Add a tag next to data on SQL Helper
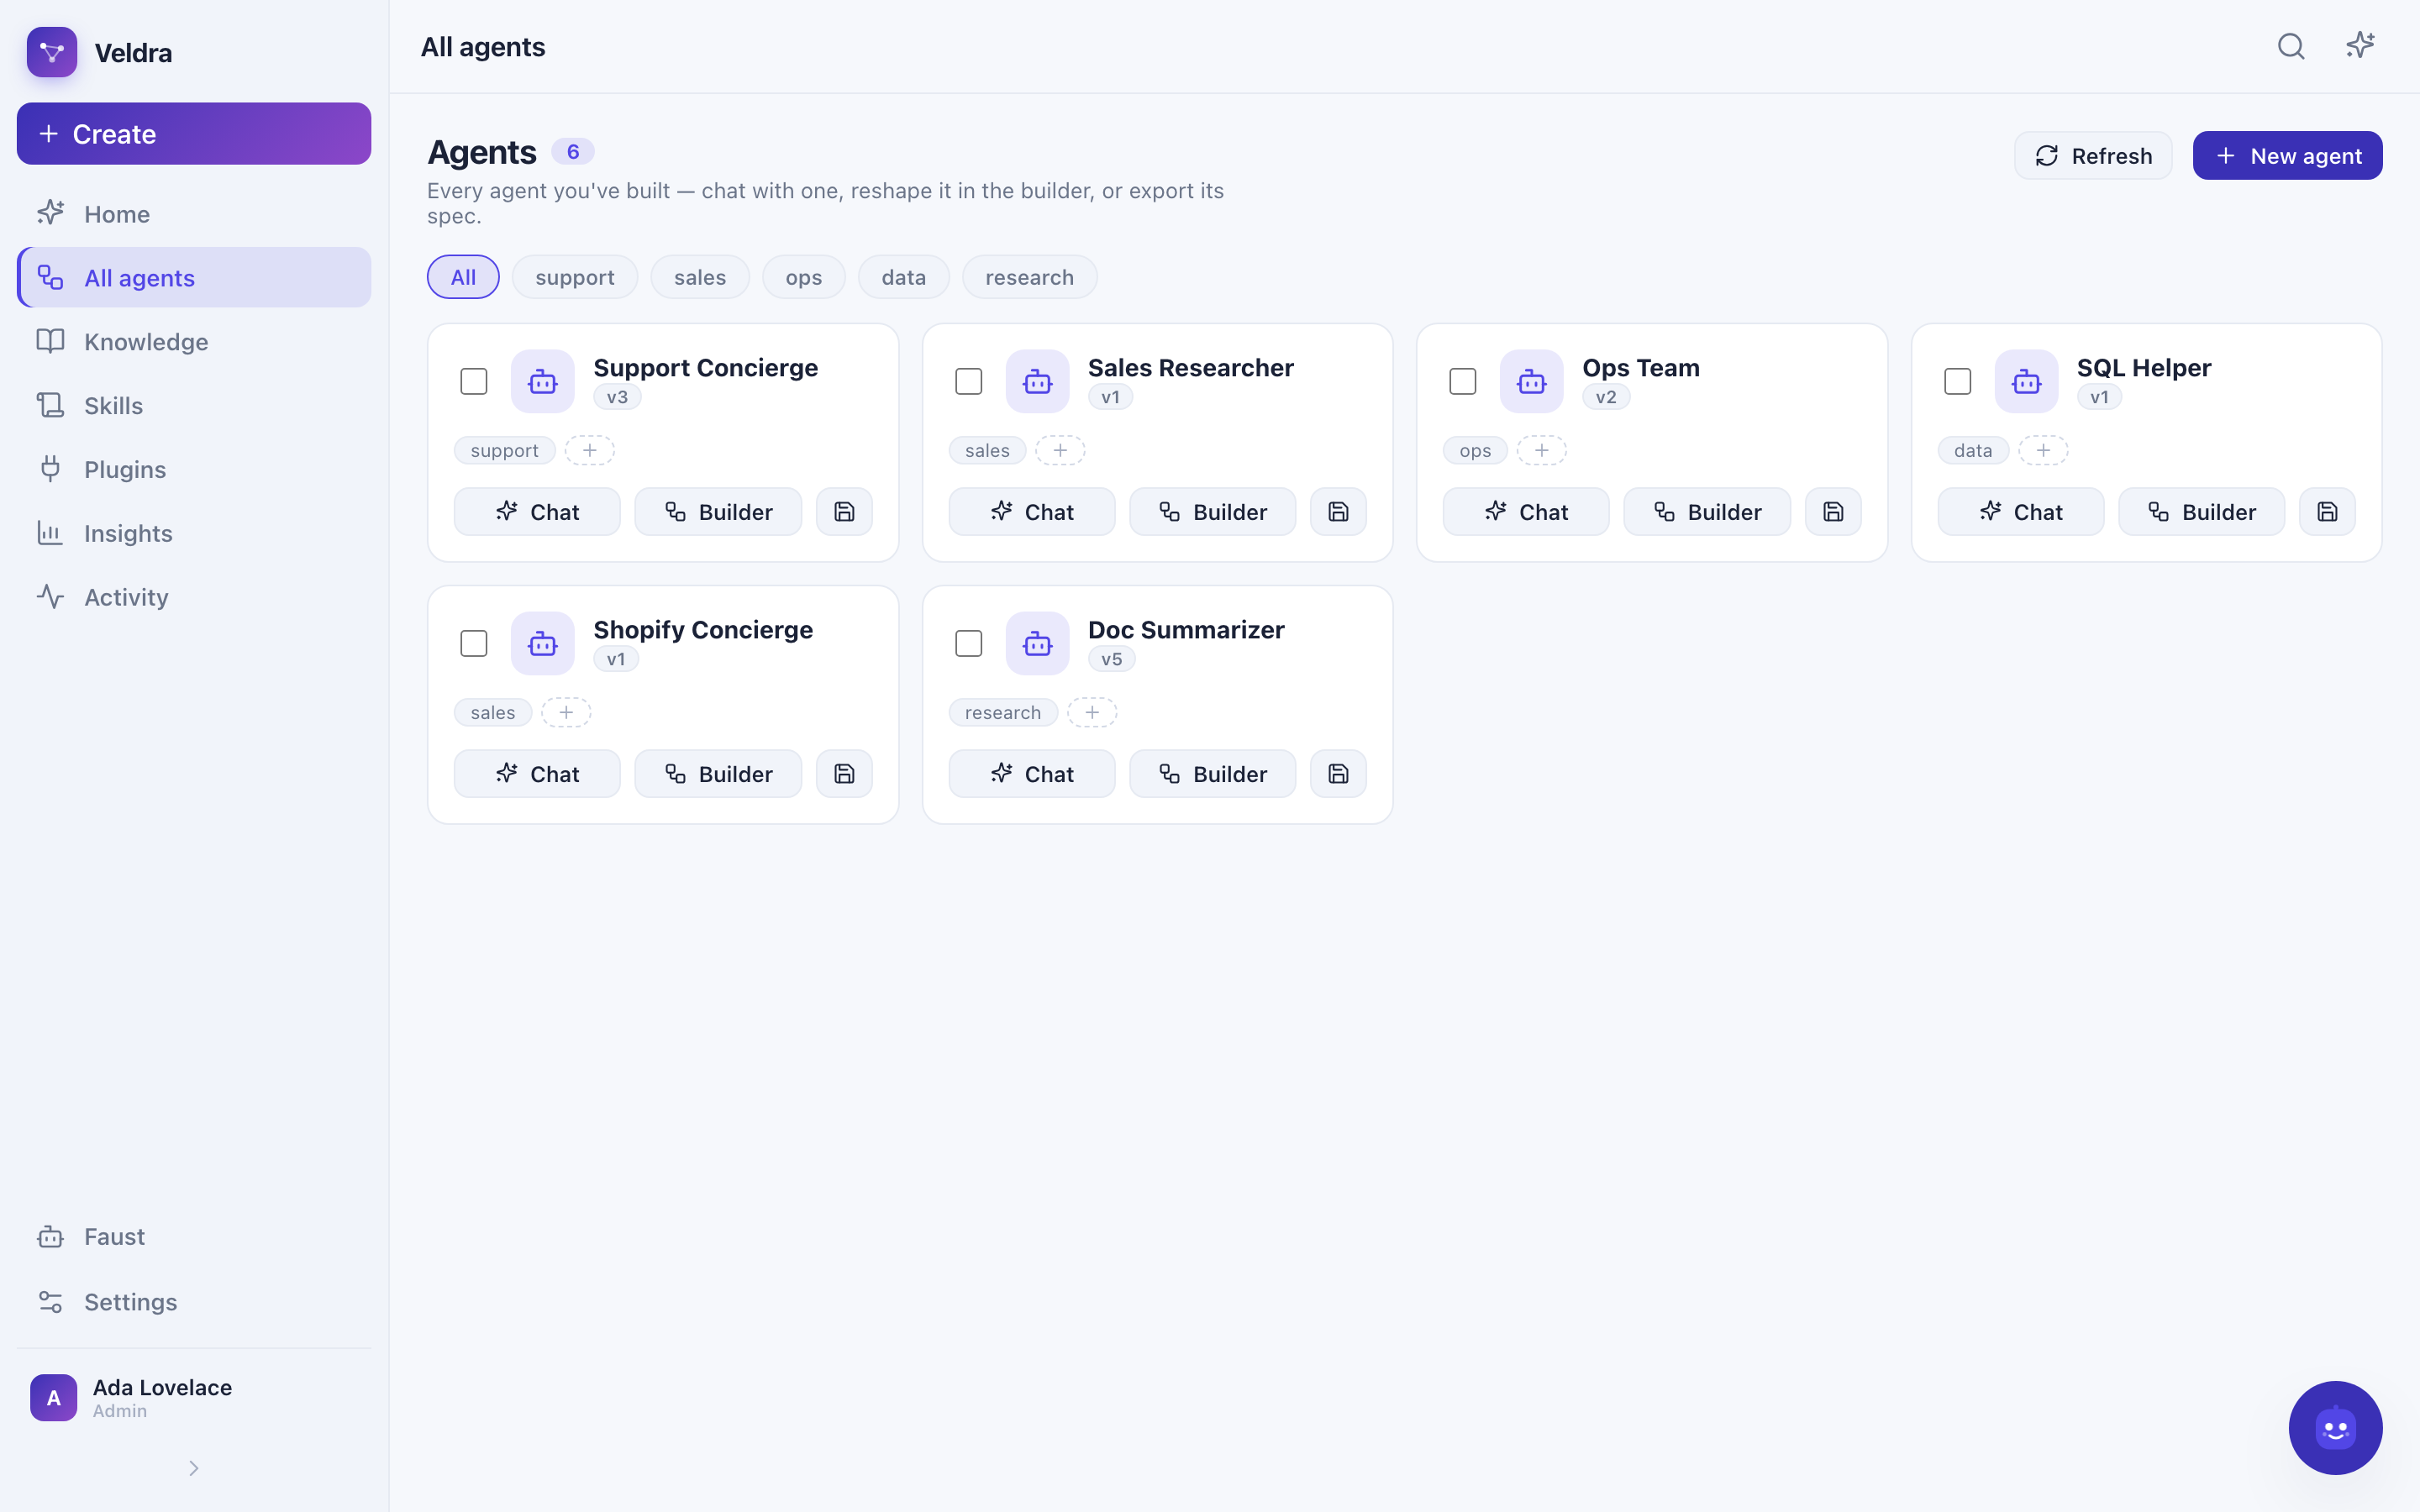This screenshot has width=2420, height=1512. (x=2043, y=450)
